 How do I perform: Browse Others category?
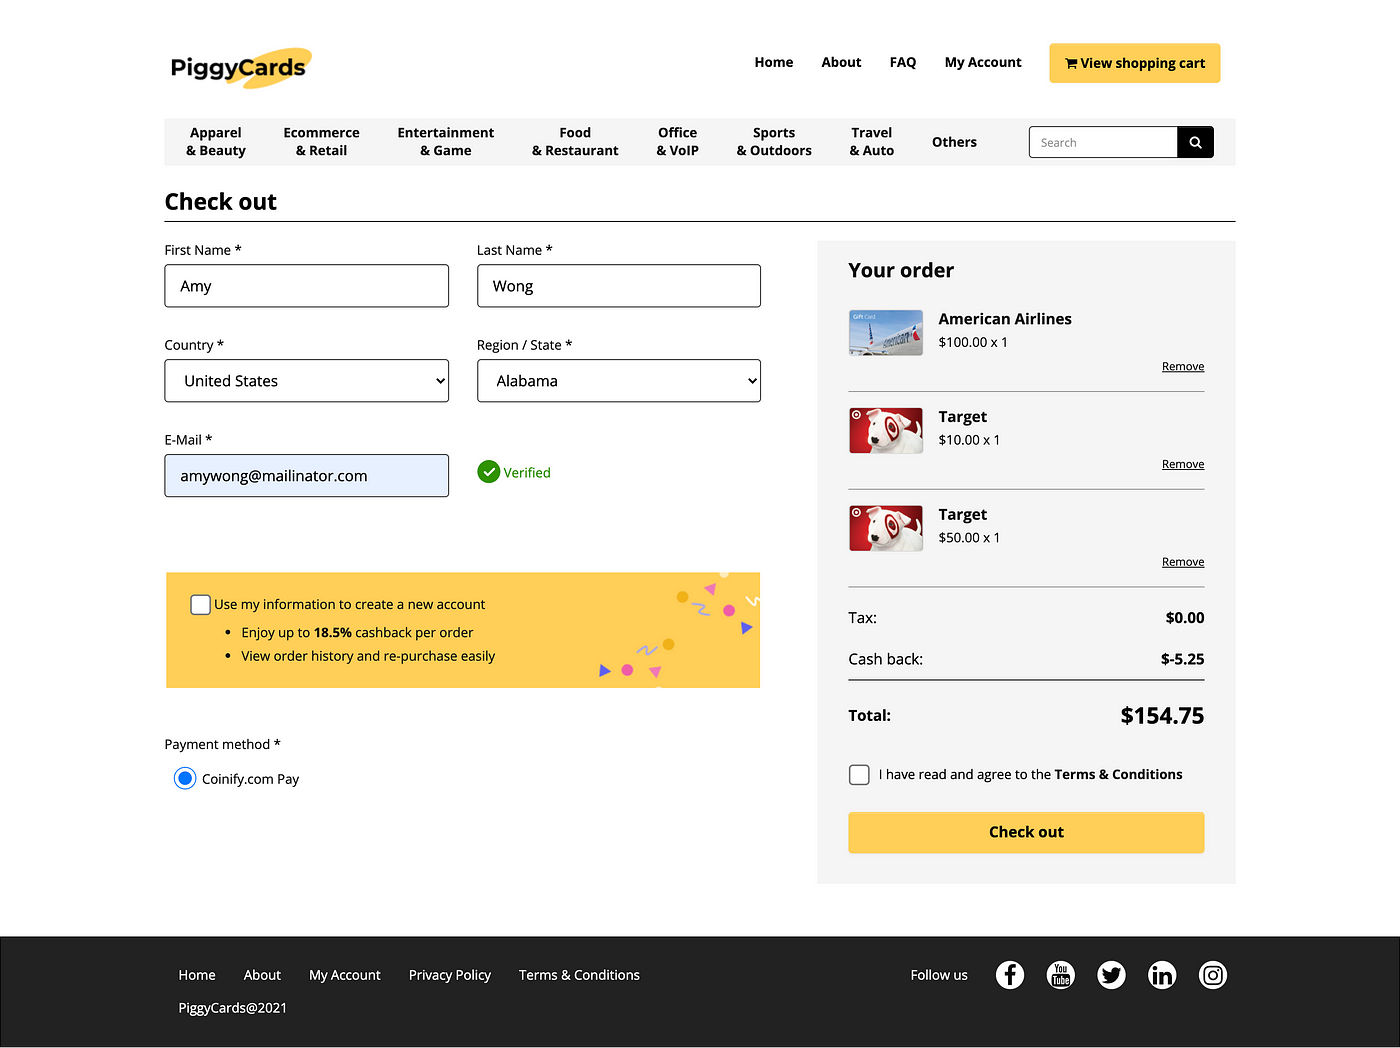pos(954,142)
